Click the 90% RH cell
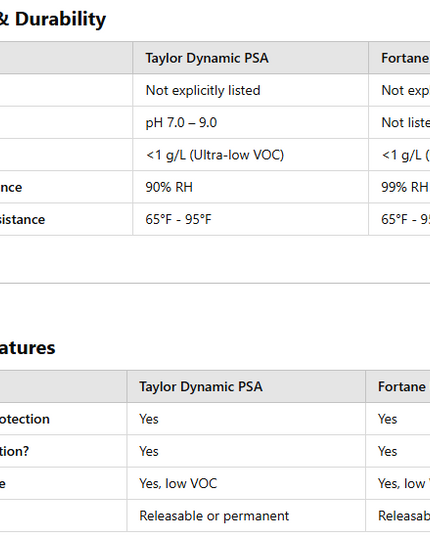430x537 pixels. click(169, 187)
